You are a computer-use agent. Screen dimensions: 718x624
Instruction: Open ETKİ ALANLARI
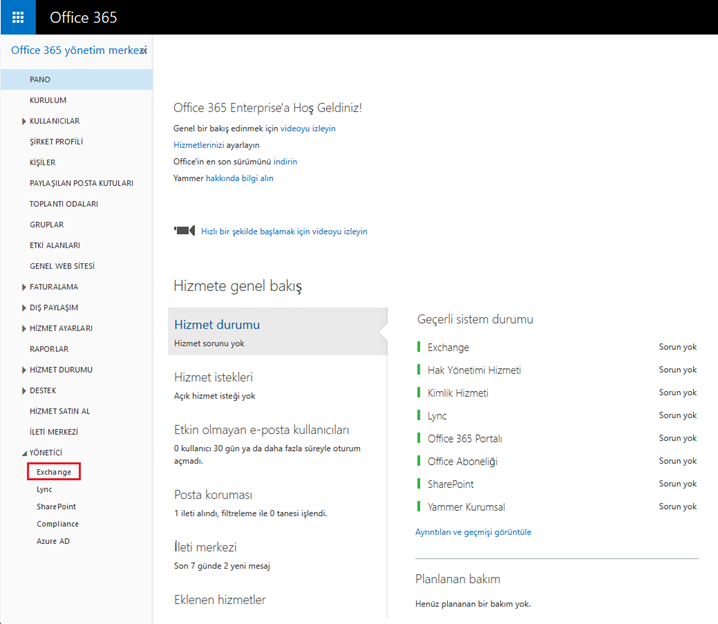(x=55, y=245)
